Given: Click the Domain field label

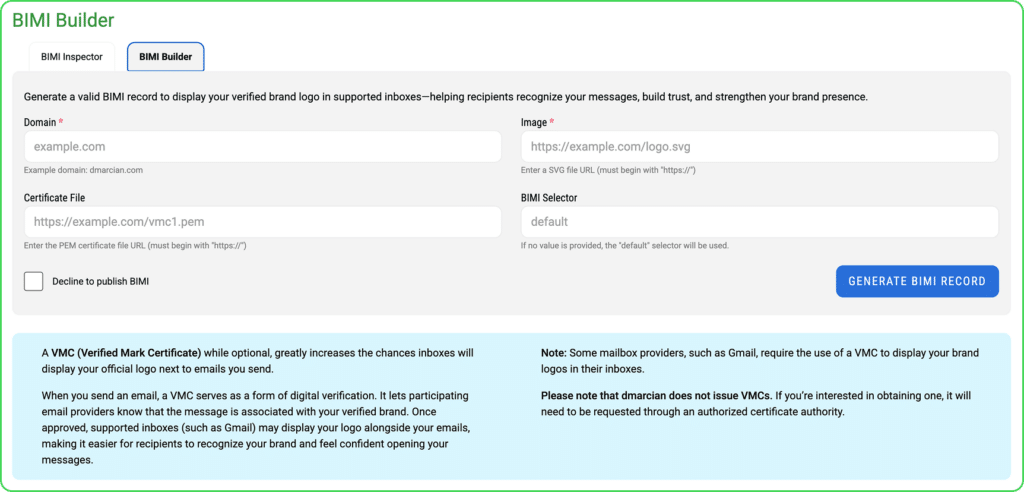Looking at the screenshot, I should click(x=39, y=122).
